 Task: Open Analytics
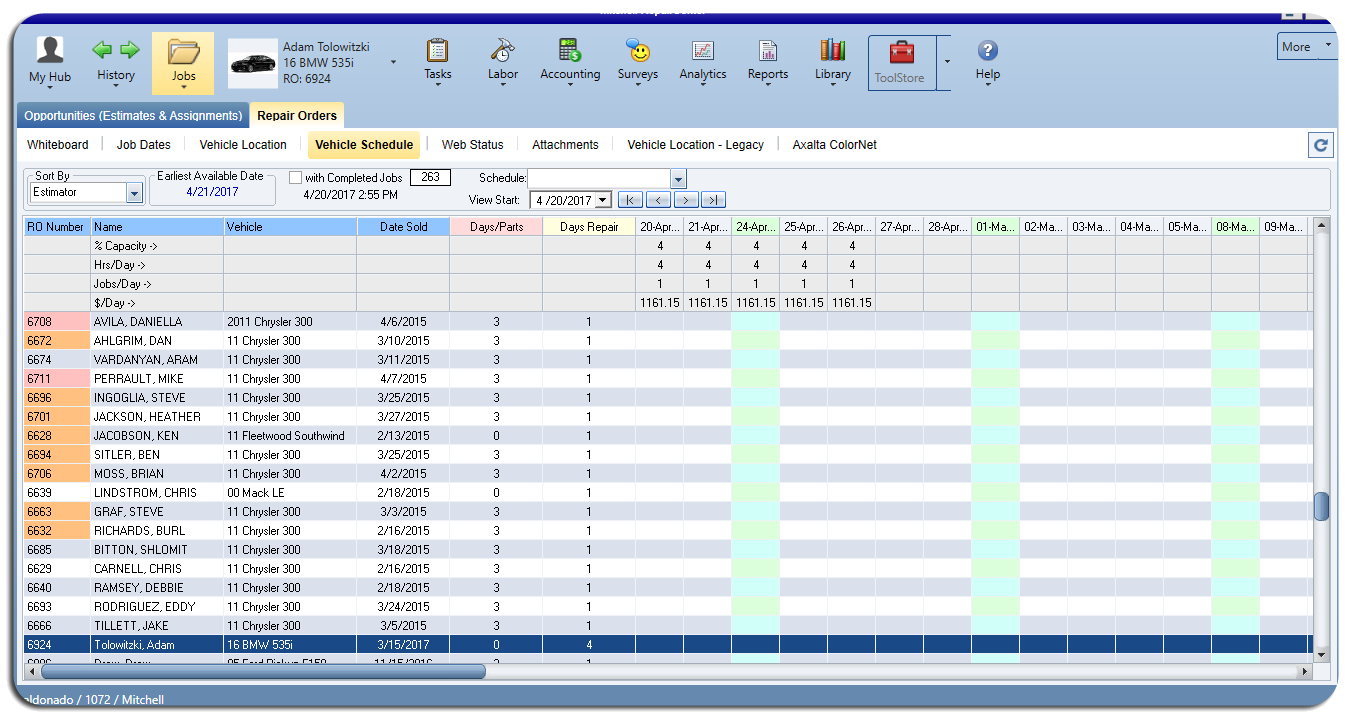(703, 60)
